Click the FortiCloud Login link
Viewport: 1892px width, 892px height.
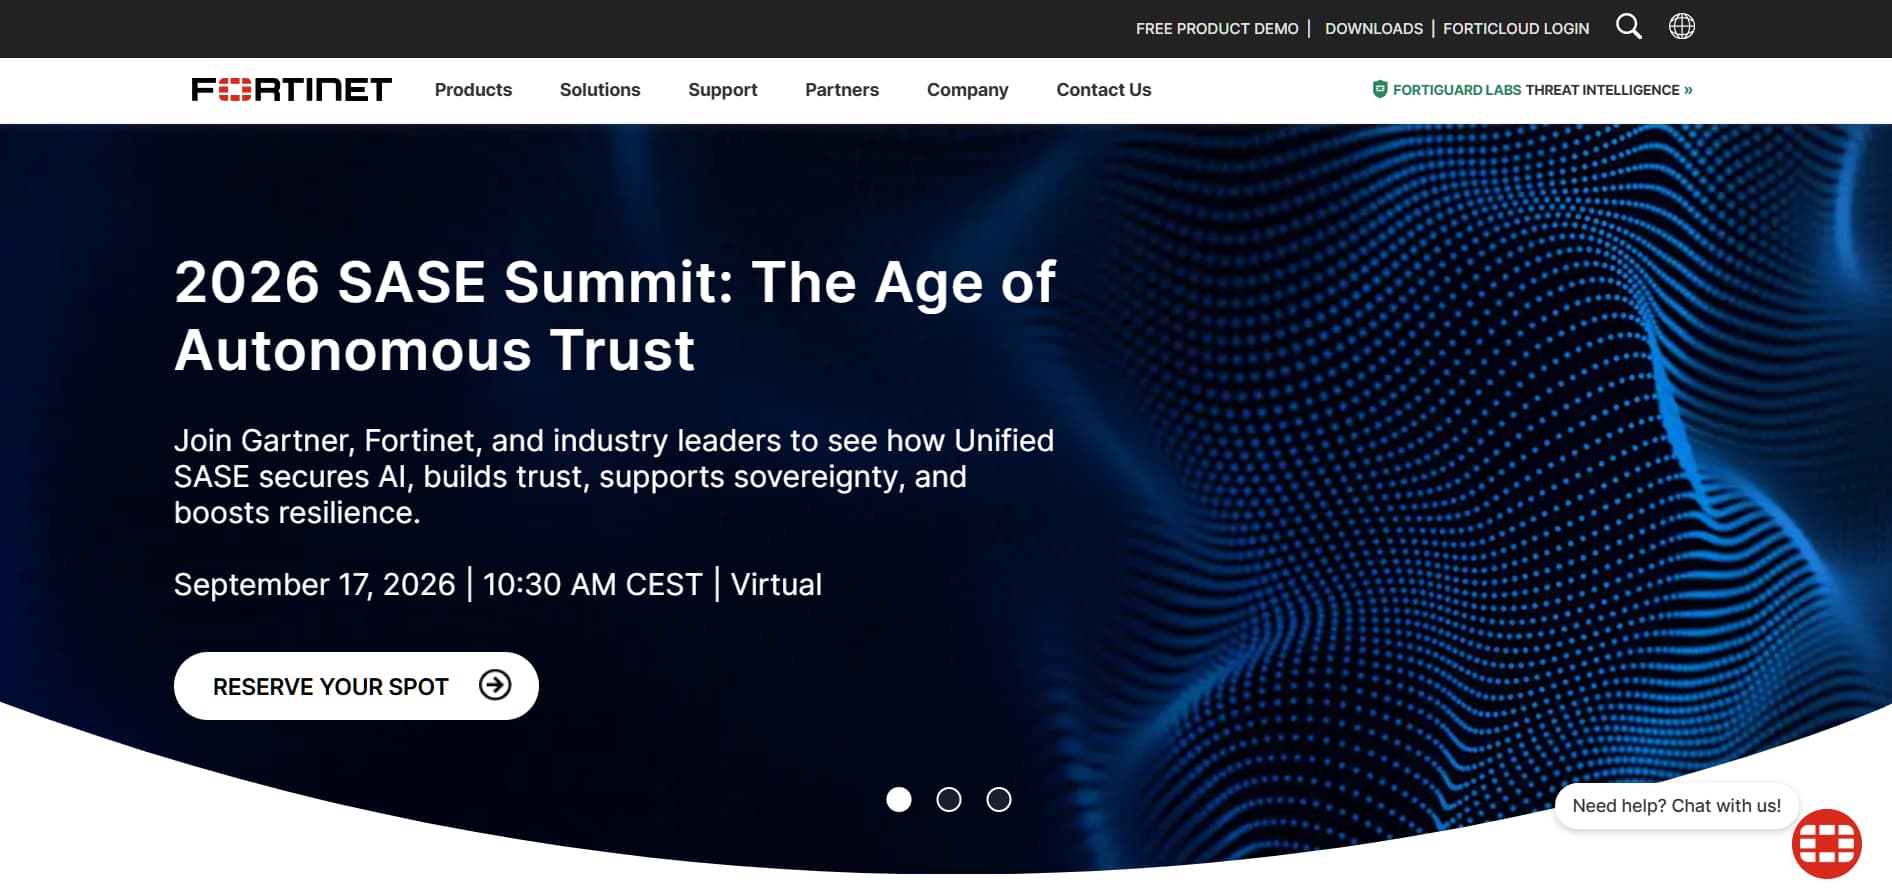[1516, 29]
